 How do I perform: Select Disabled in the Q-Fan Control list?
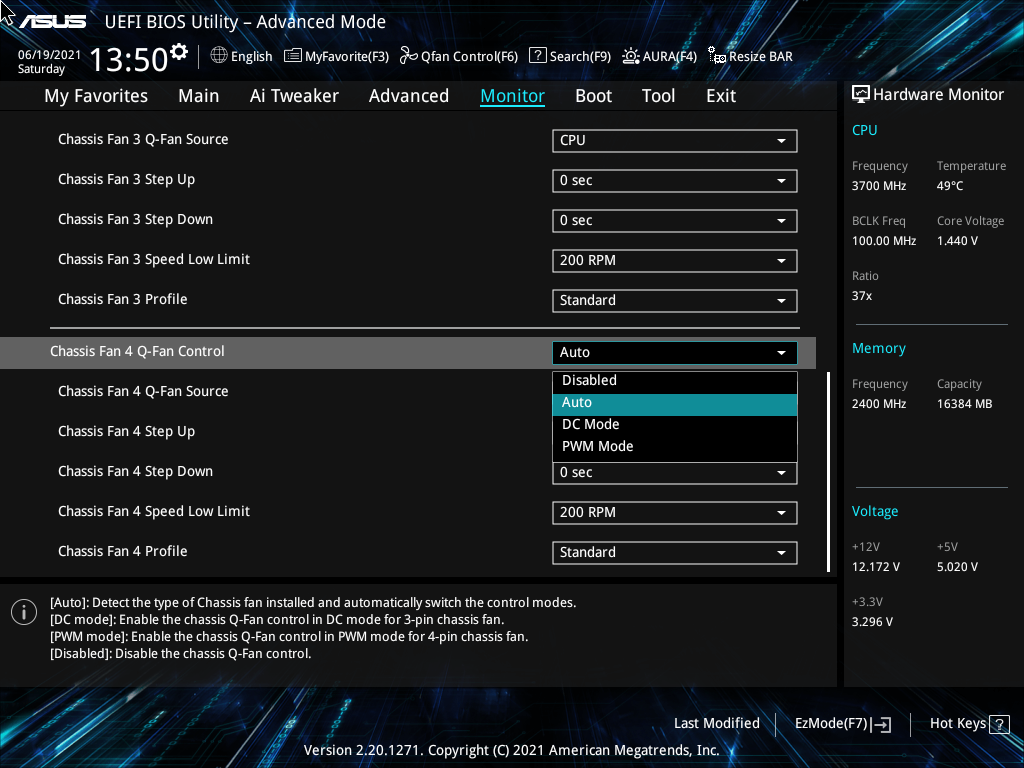click(674, 380)
